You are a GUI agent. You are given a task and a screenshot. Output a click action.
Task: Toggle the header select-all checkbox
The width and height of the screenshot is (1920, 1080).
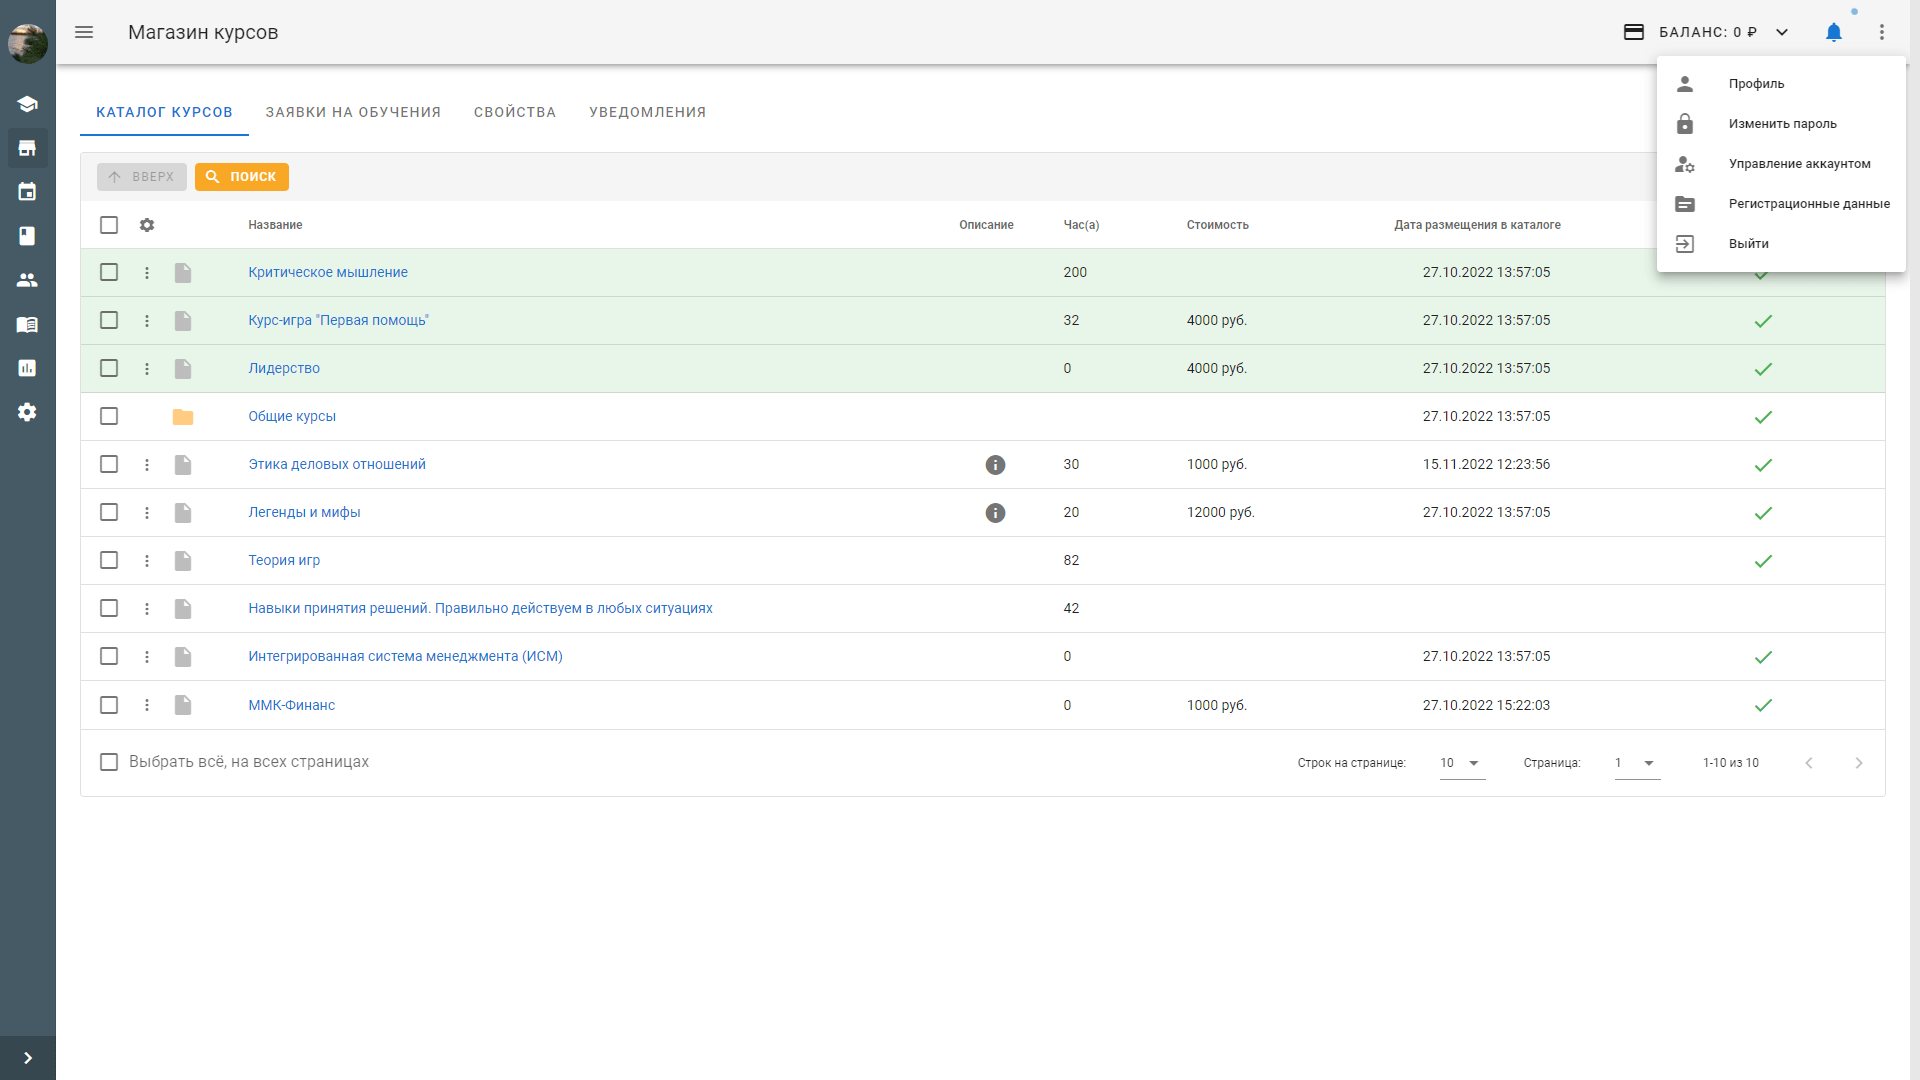pyautogui.click(x=109, y=225)
